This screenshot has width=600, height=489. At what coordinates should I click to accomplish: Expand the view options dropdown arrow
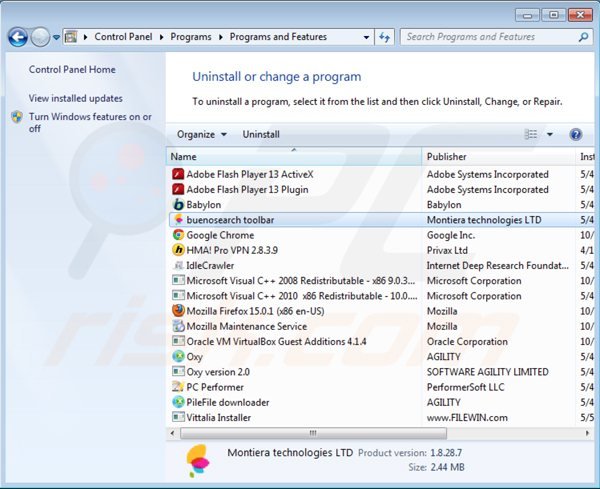click(x=549, y=134)
